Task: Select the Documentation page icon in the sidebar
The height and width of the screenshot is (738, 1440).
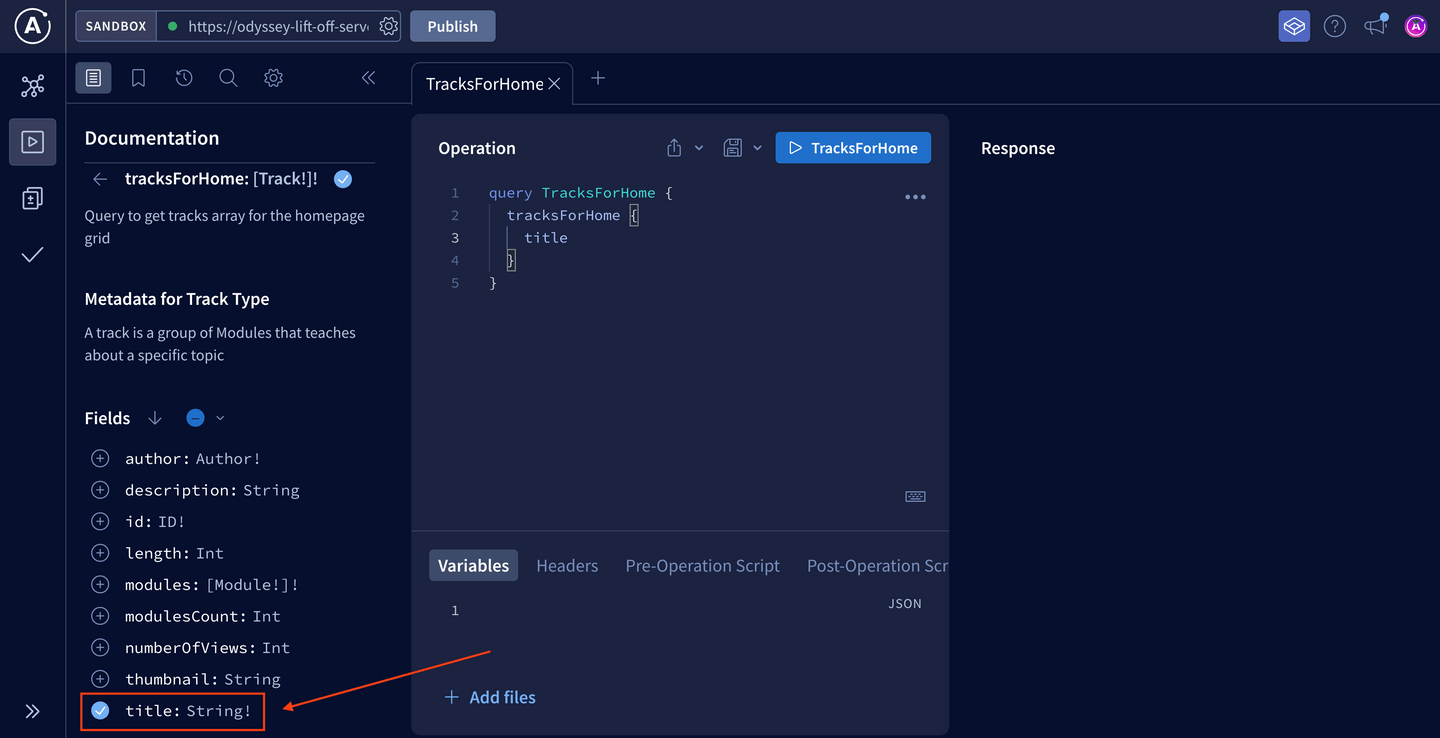Action: click(93, 77)
